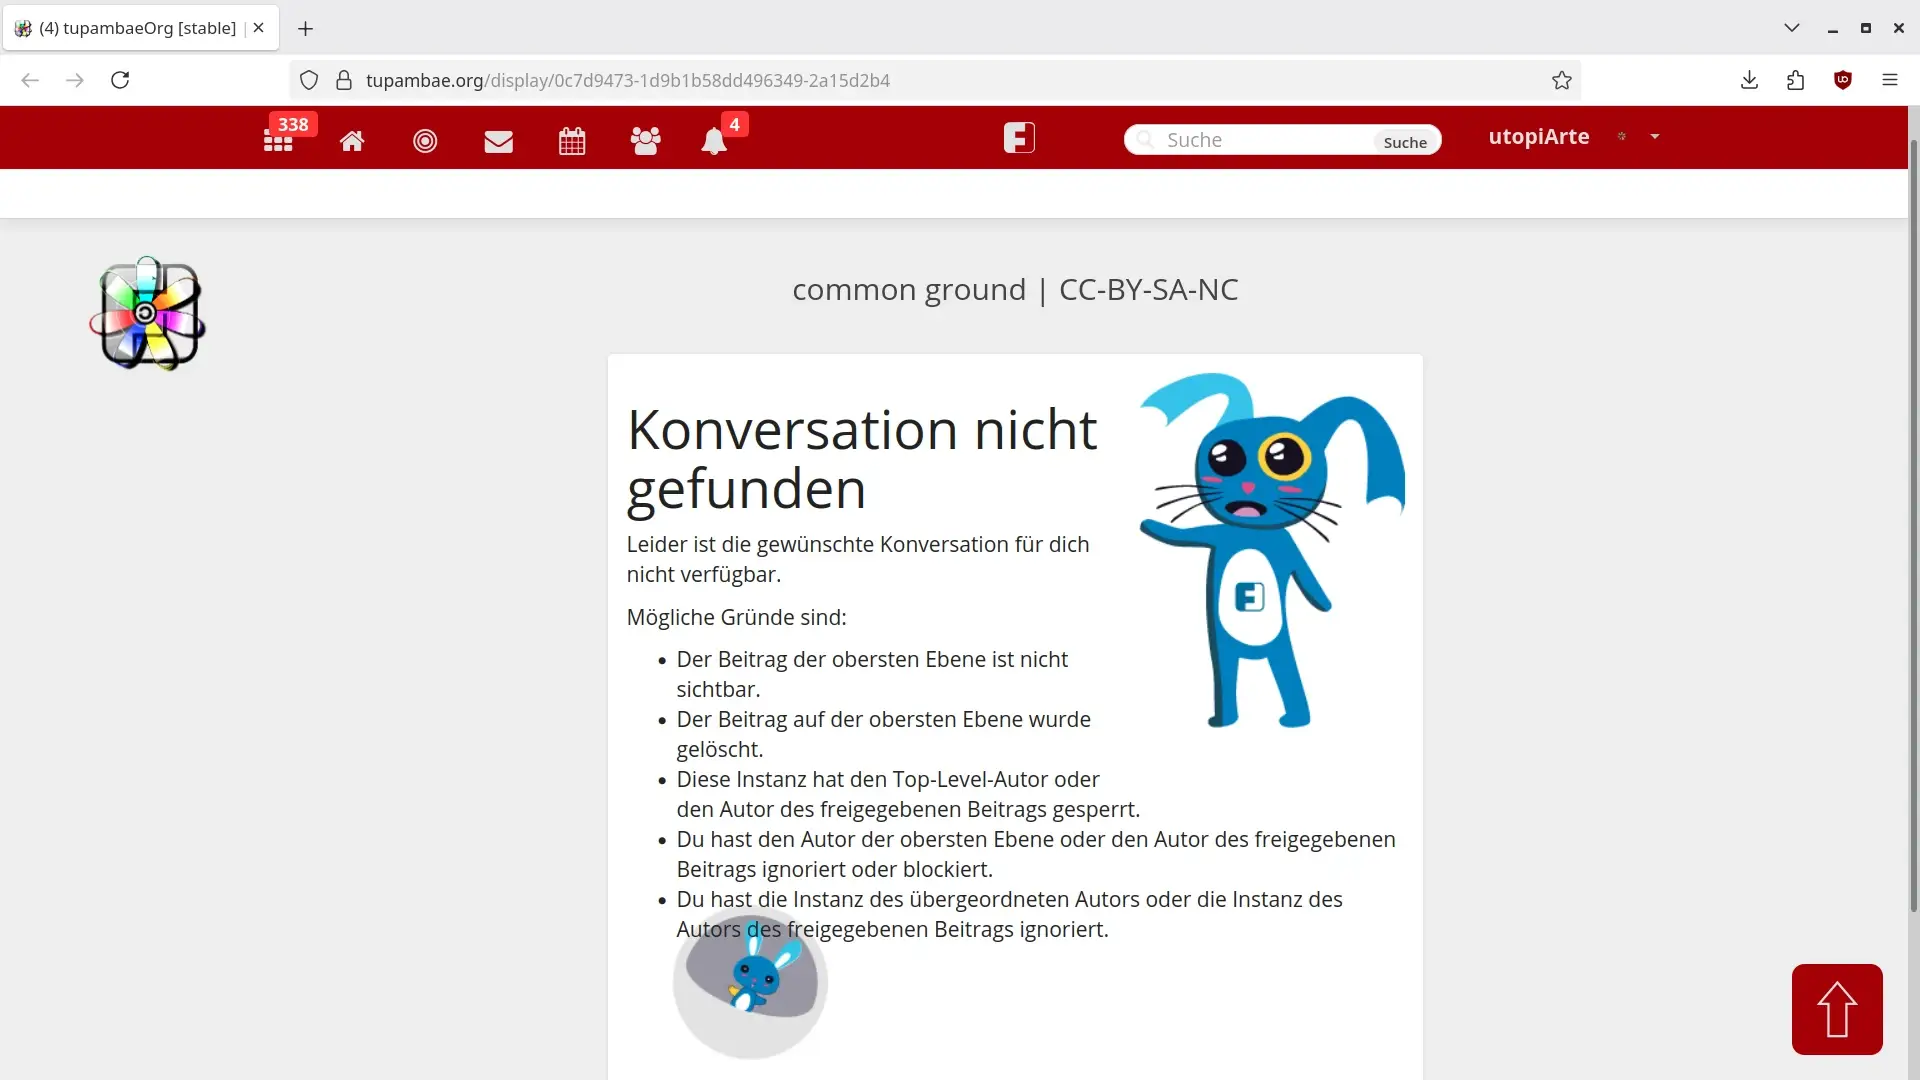This screenshot has width=1920, height=1080.
Task: Open the private messages envelope icon
Action: tap(498, 141)
